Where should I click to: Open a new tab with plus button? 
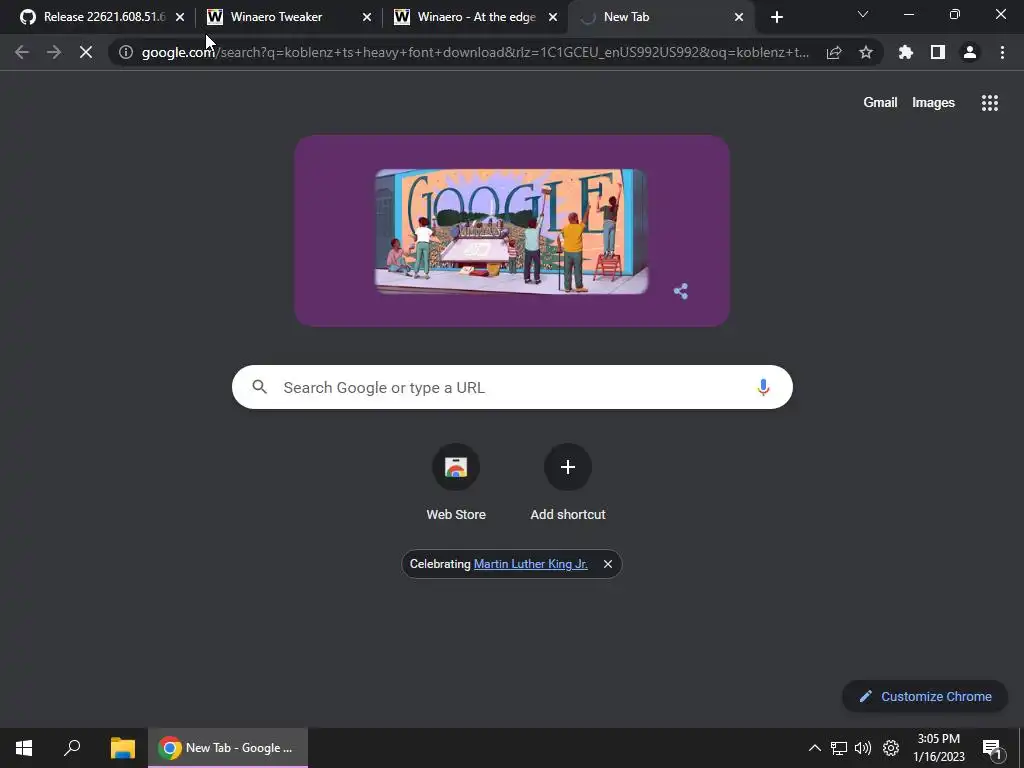(776, 17)
